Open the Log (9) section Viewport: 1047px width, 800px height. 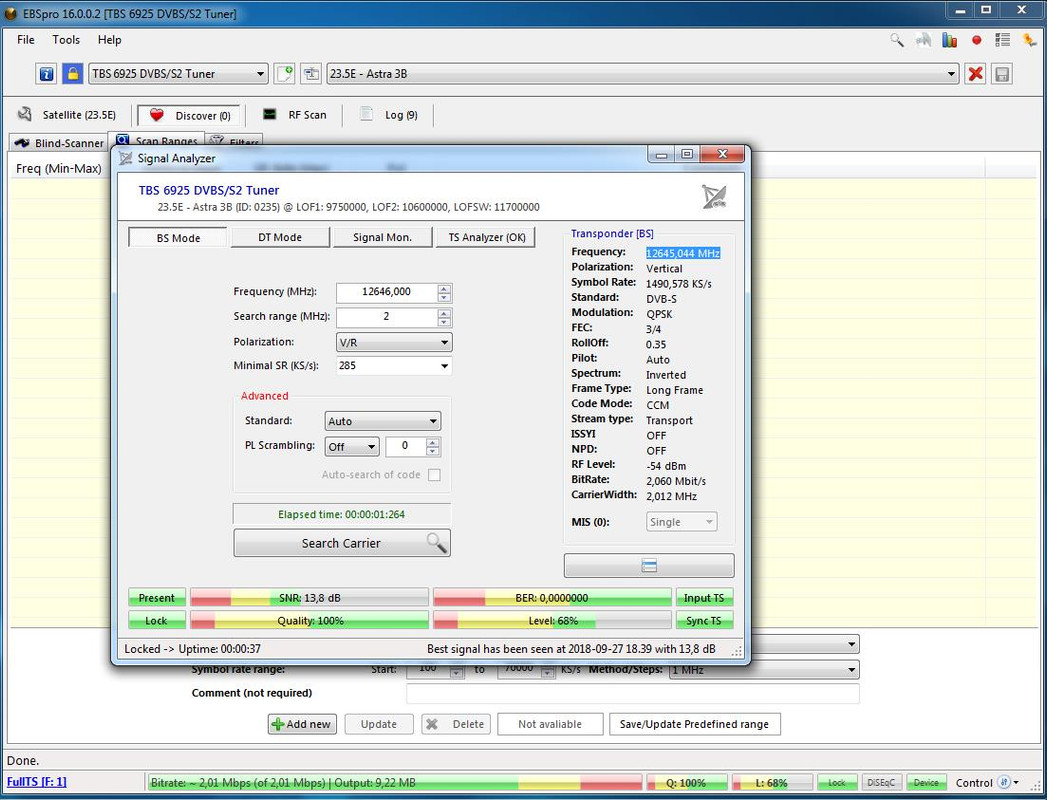click(389, 115)
